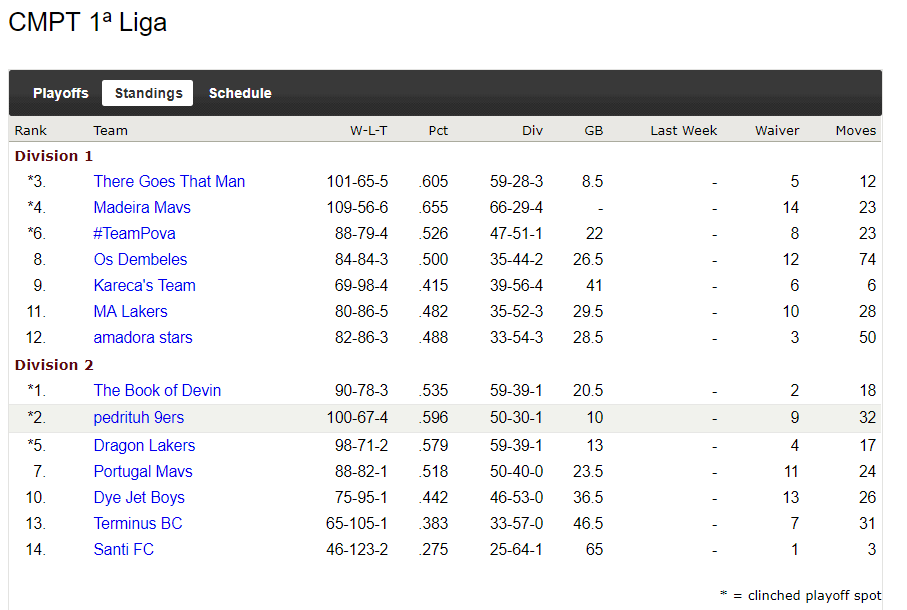Click the 36.5 games back for Dye Jet Boys
Viewport: 907px width, 610px height.
588,498
